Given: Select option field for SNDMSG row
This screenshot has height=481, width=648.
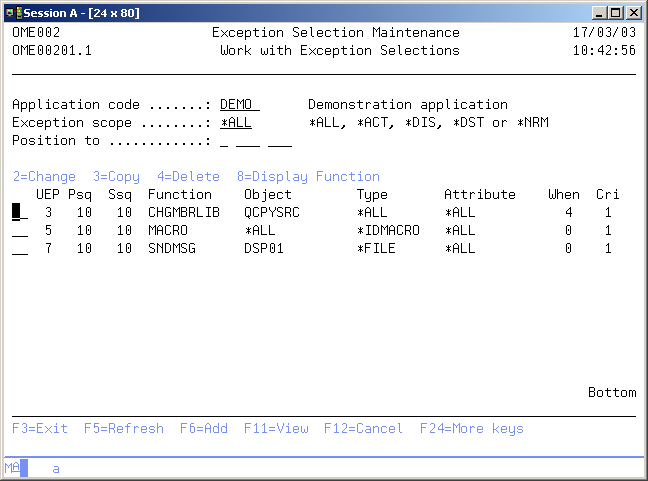Looking at the screenshot, I should pyautogui.click(x=19, y=249).
